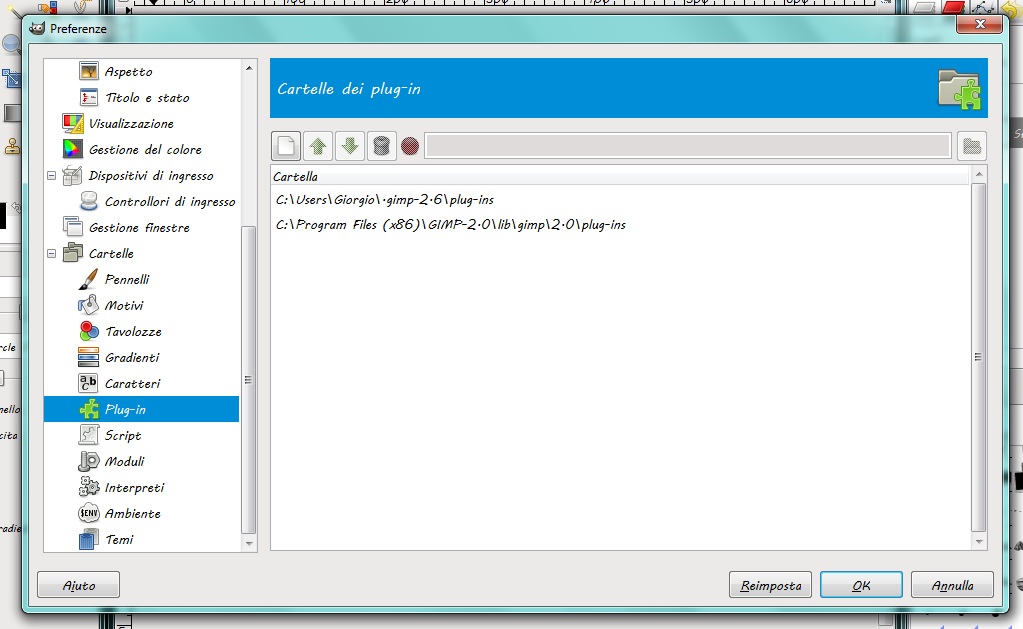Open Gestione del colore settings

[x=145, y=150]
